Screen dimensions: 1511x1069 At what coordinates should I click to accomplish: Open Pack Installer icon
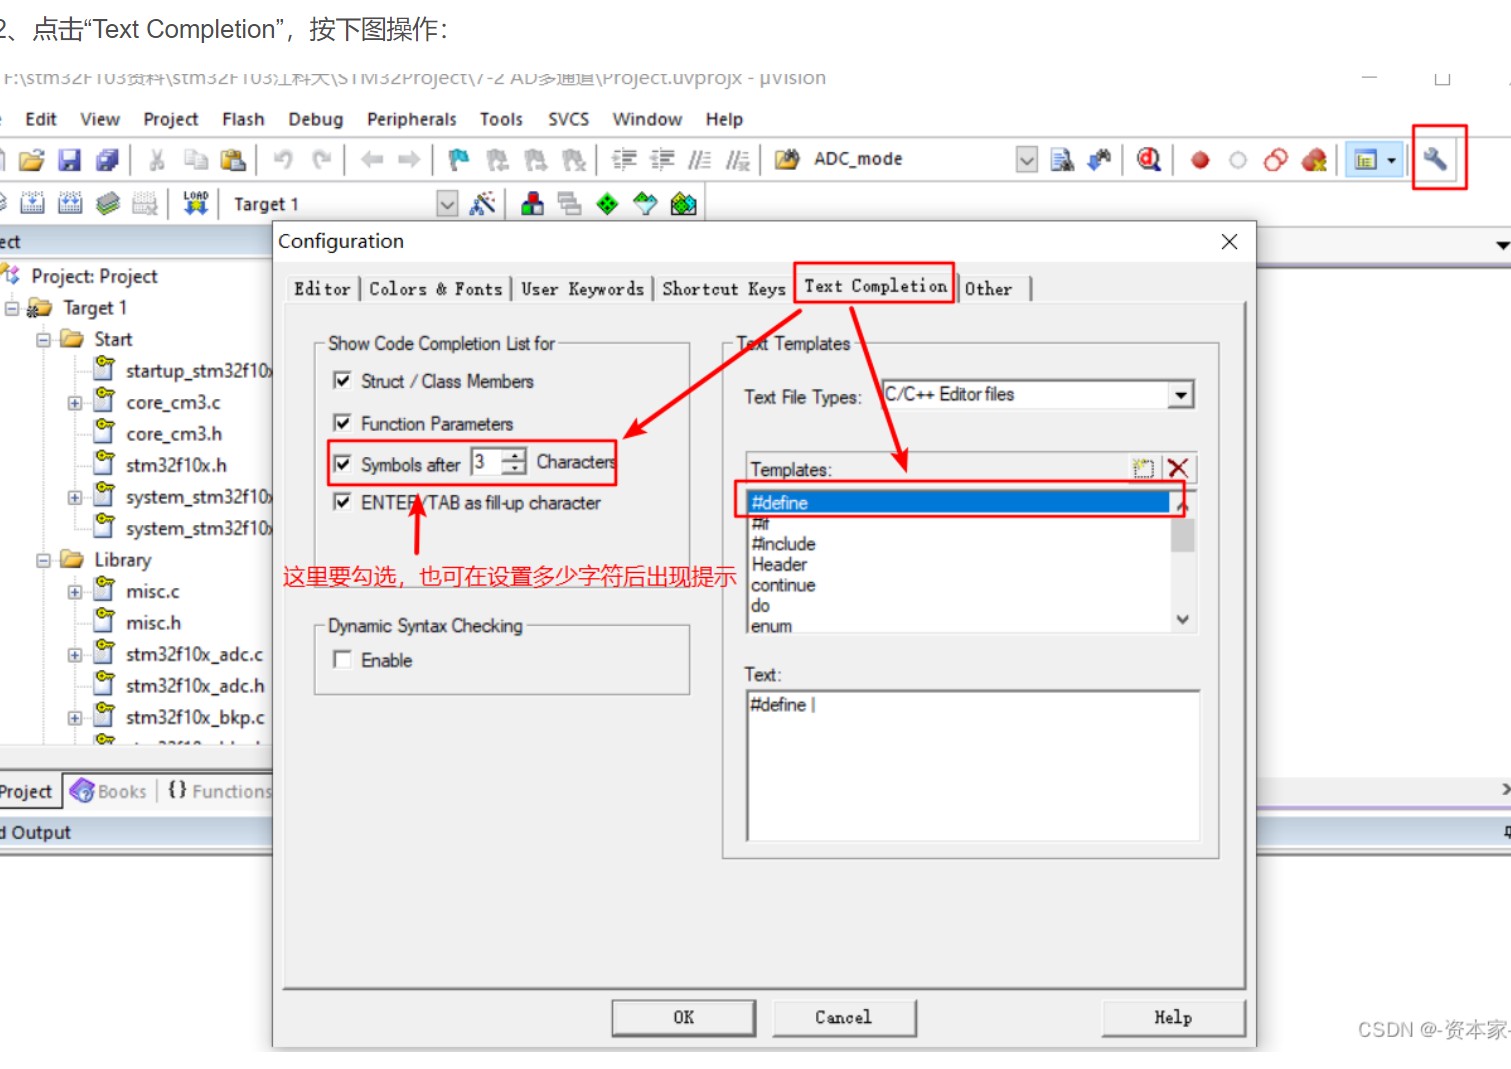(x=683, y=204)
